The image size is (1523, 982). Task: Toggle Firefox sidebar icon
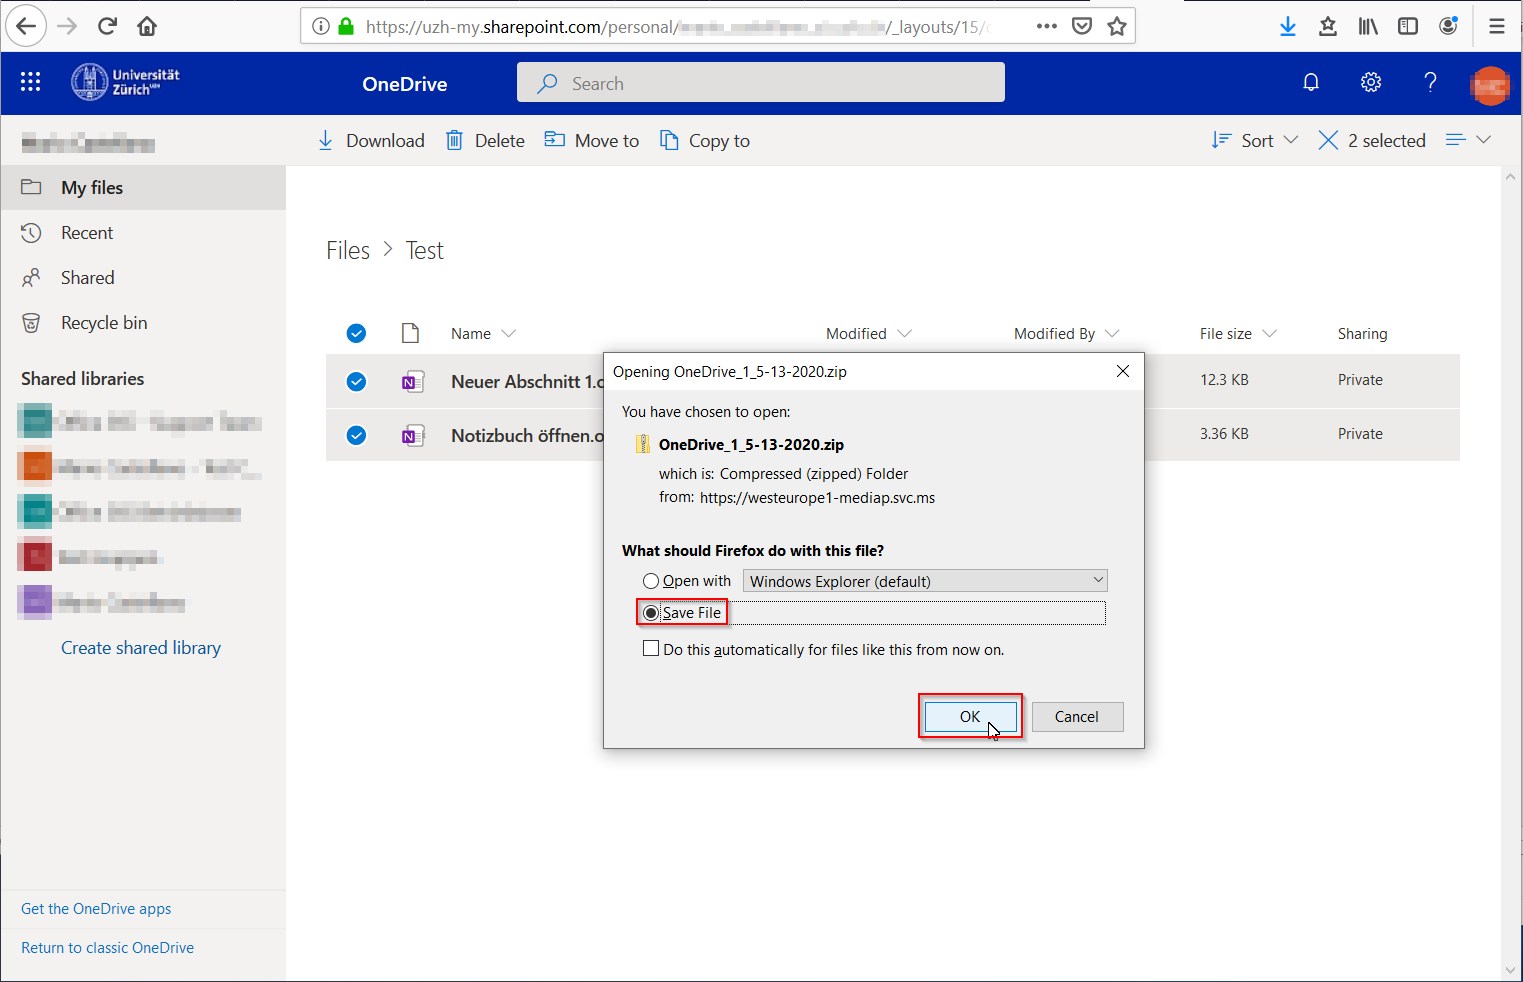(x=1408, y=26)
